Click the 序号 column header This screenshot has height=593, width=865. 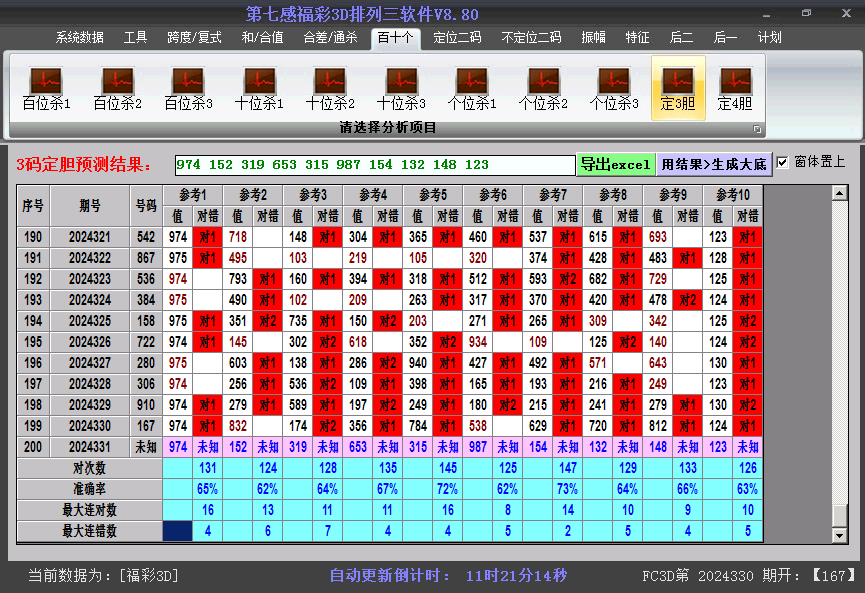coord(33,206)
